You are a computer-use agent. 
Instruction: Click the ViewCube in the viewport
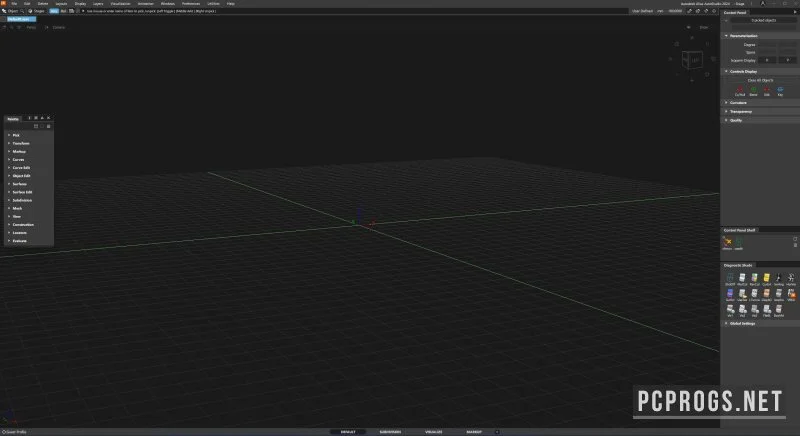(x=692, y=61)
